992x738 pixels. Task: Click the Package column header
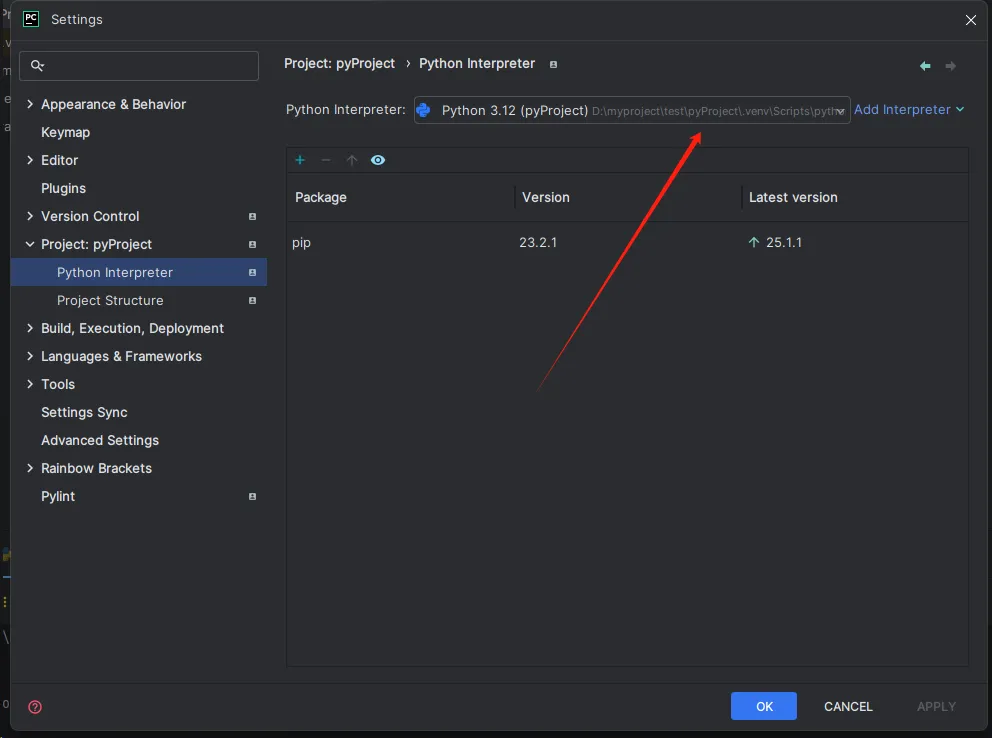(x=321, y=197)
